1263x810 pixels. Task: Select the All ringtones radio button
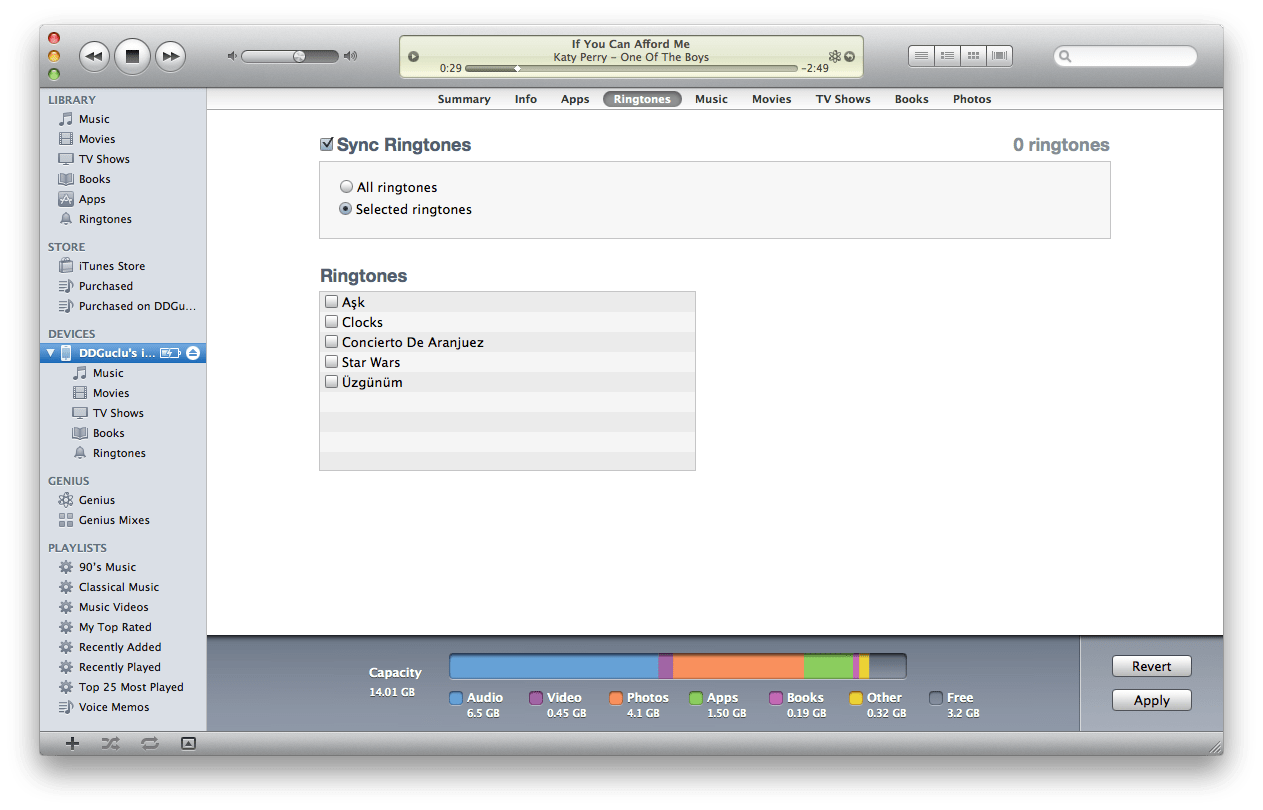click(346, 187)
